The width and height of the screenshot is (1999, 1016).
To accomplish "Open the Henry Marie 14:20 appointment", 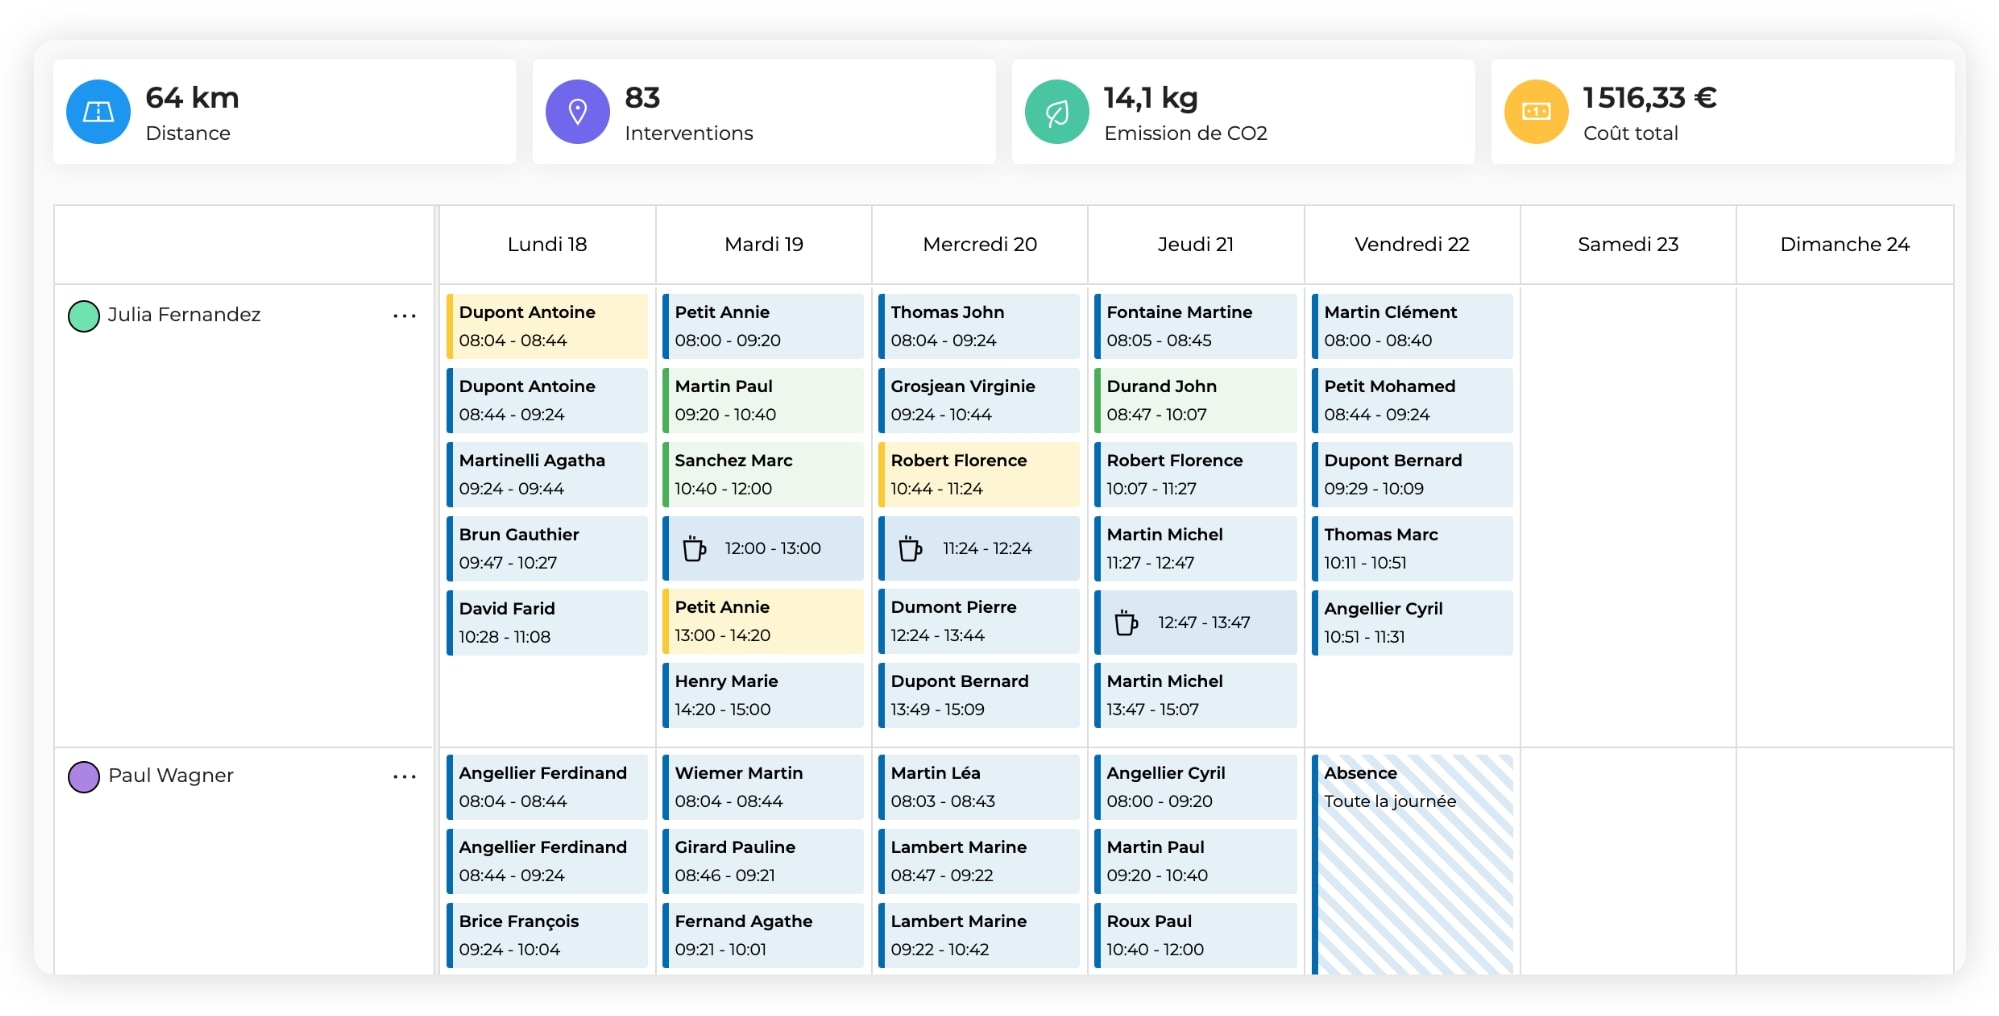I will pyautogui.click(x=762, y=695).
